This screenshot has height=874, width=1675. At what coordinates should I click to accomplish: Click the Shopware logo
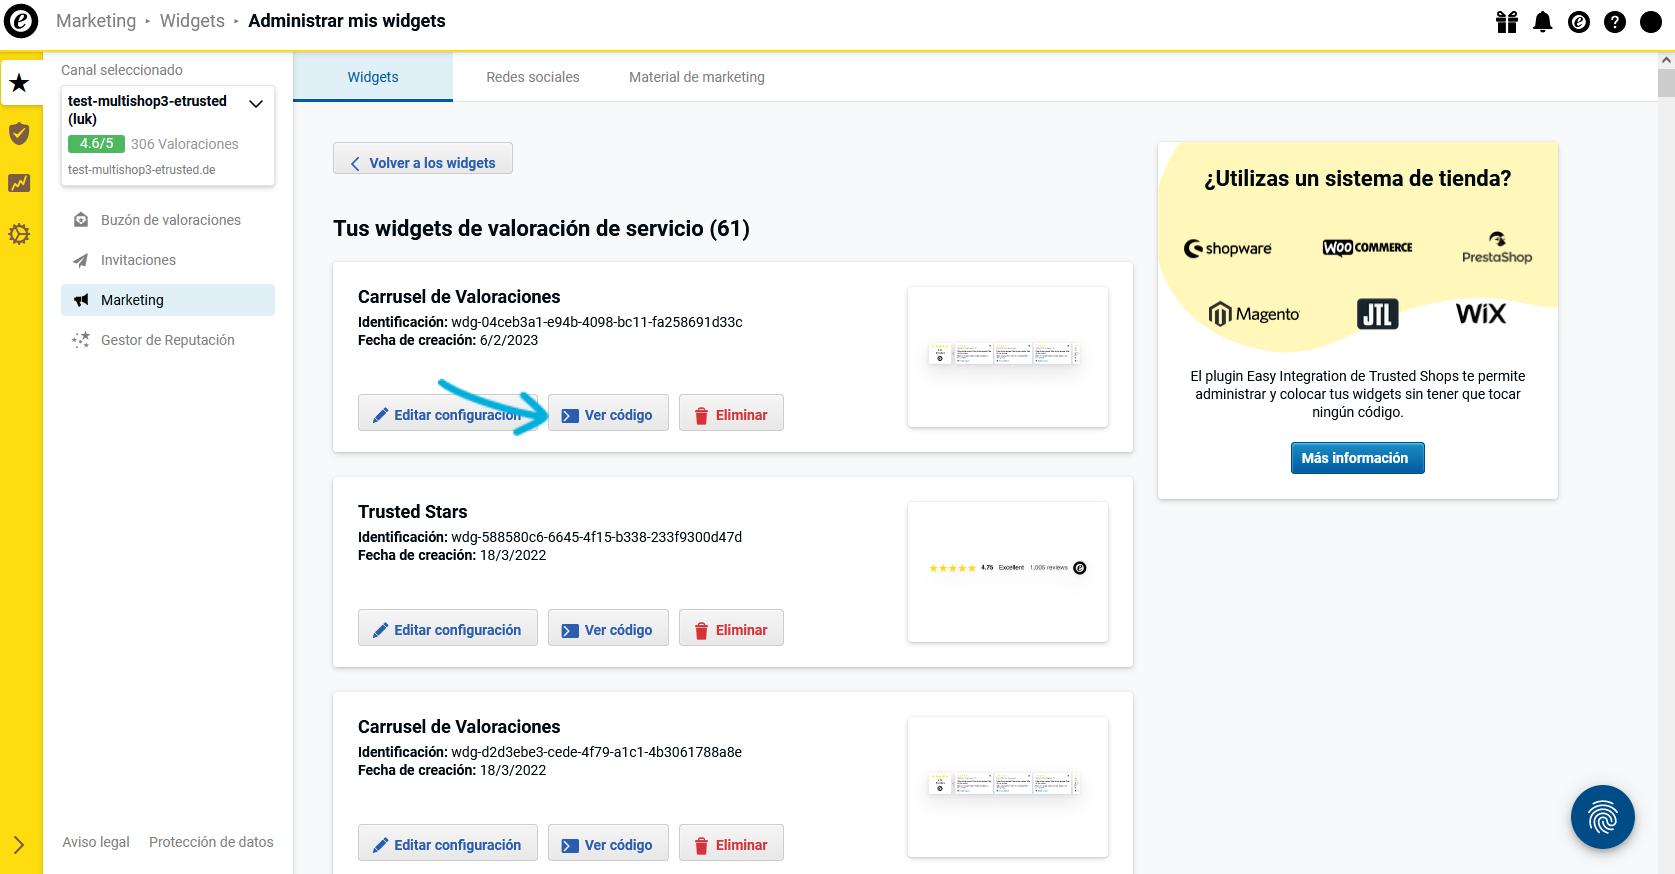[x=1228, y=248]
